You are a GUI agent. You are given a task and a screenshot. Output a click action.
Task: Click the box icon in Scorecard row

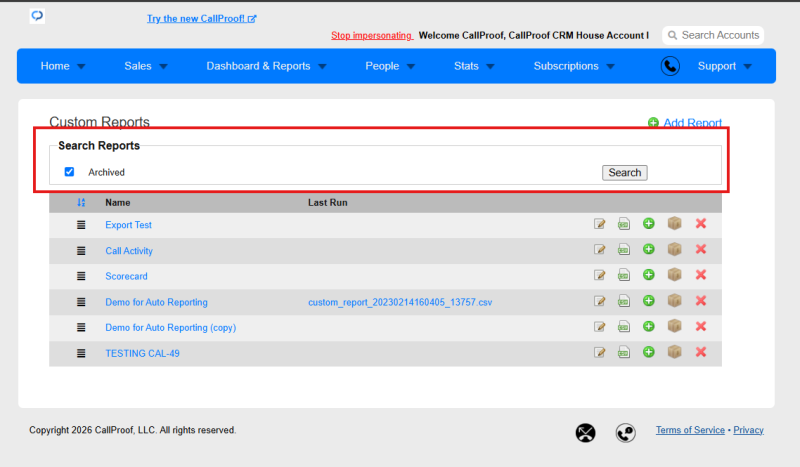tap(674, 274)
